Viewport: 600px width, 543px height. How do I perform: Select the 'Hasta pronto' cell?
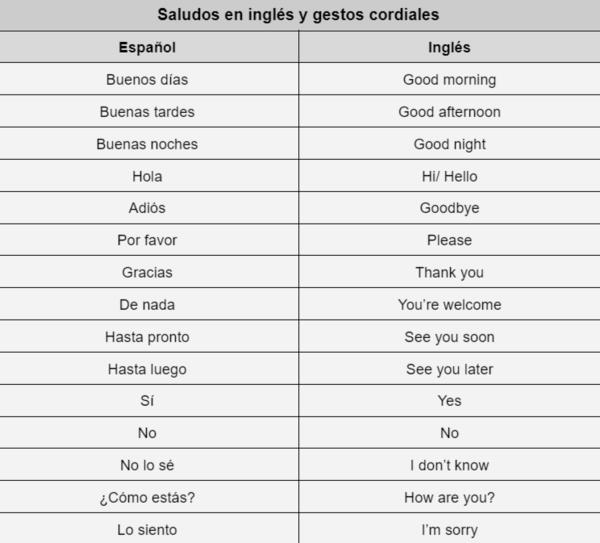pyautogui.click(x=149, y=337)
